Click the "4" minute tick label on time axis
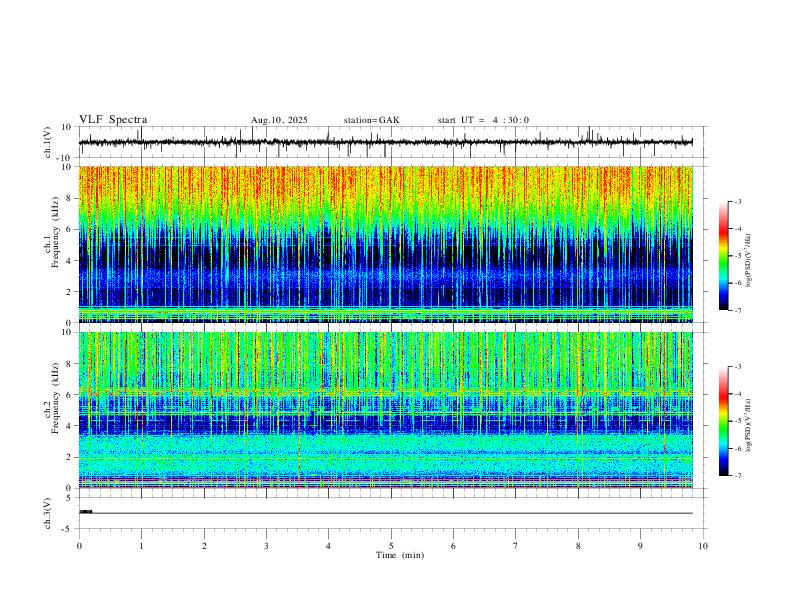Image resolution: width=792 pixels, height=612 pixels. 329,546
